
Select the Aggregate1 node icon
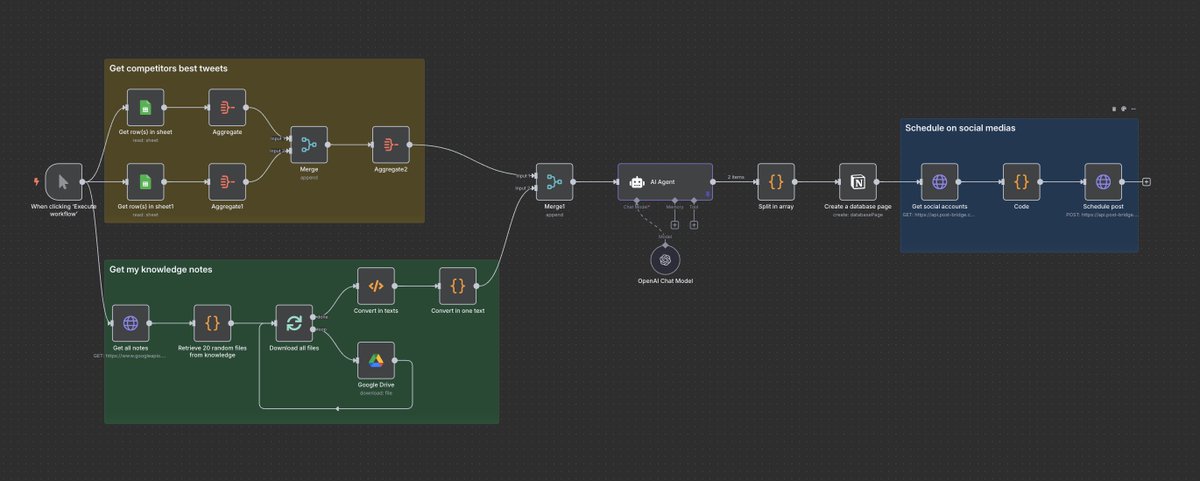(227, 182)
